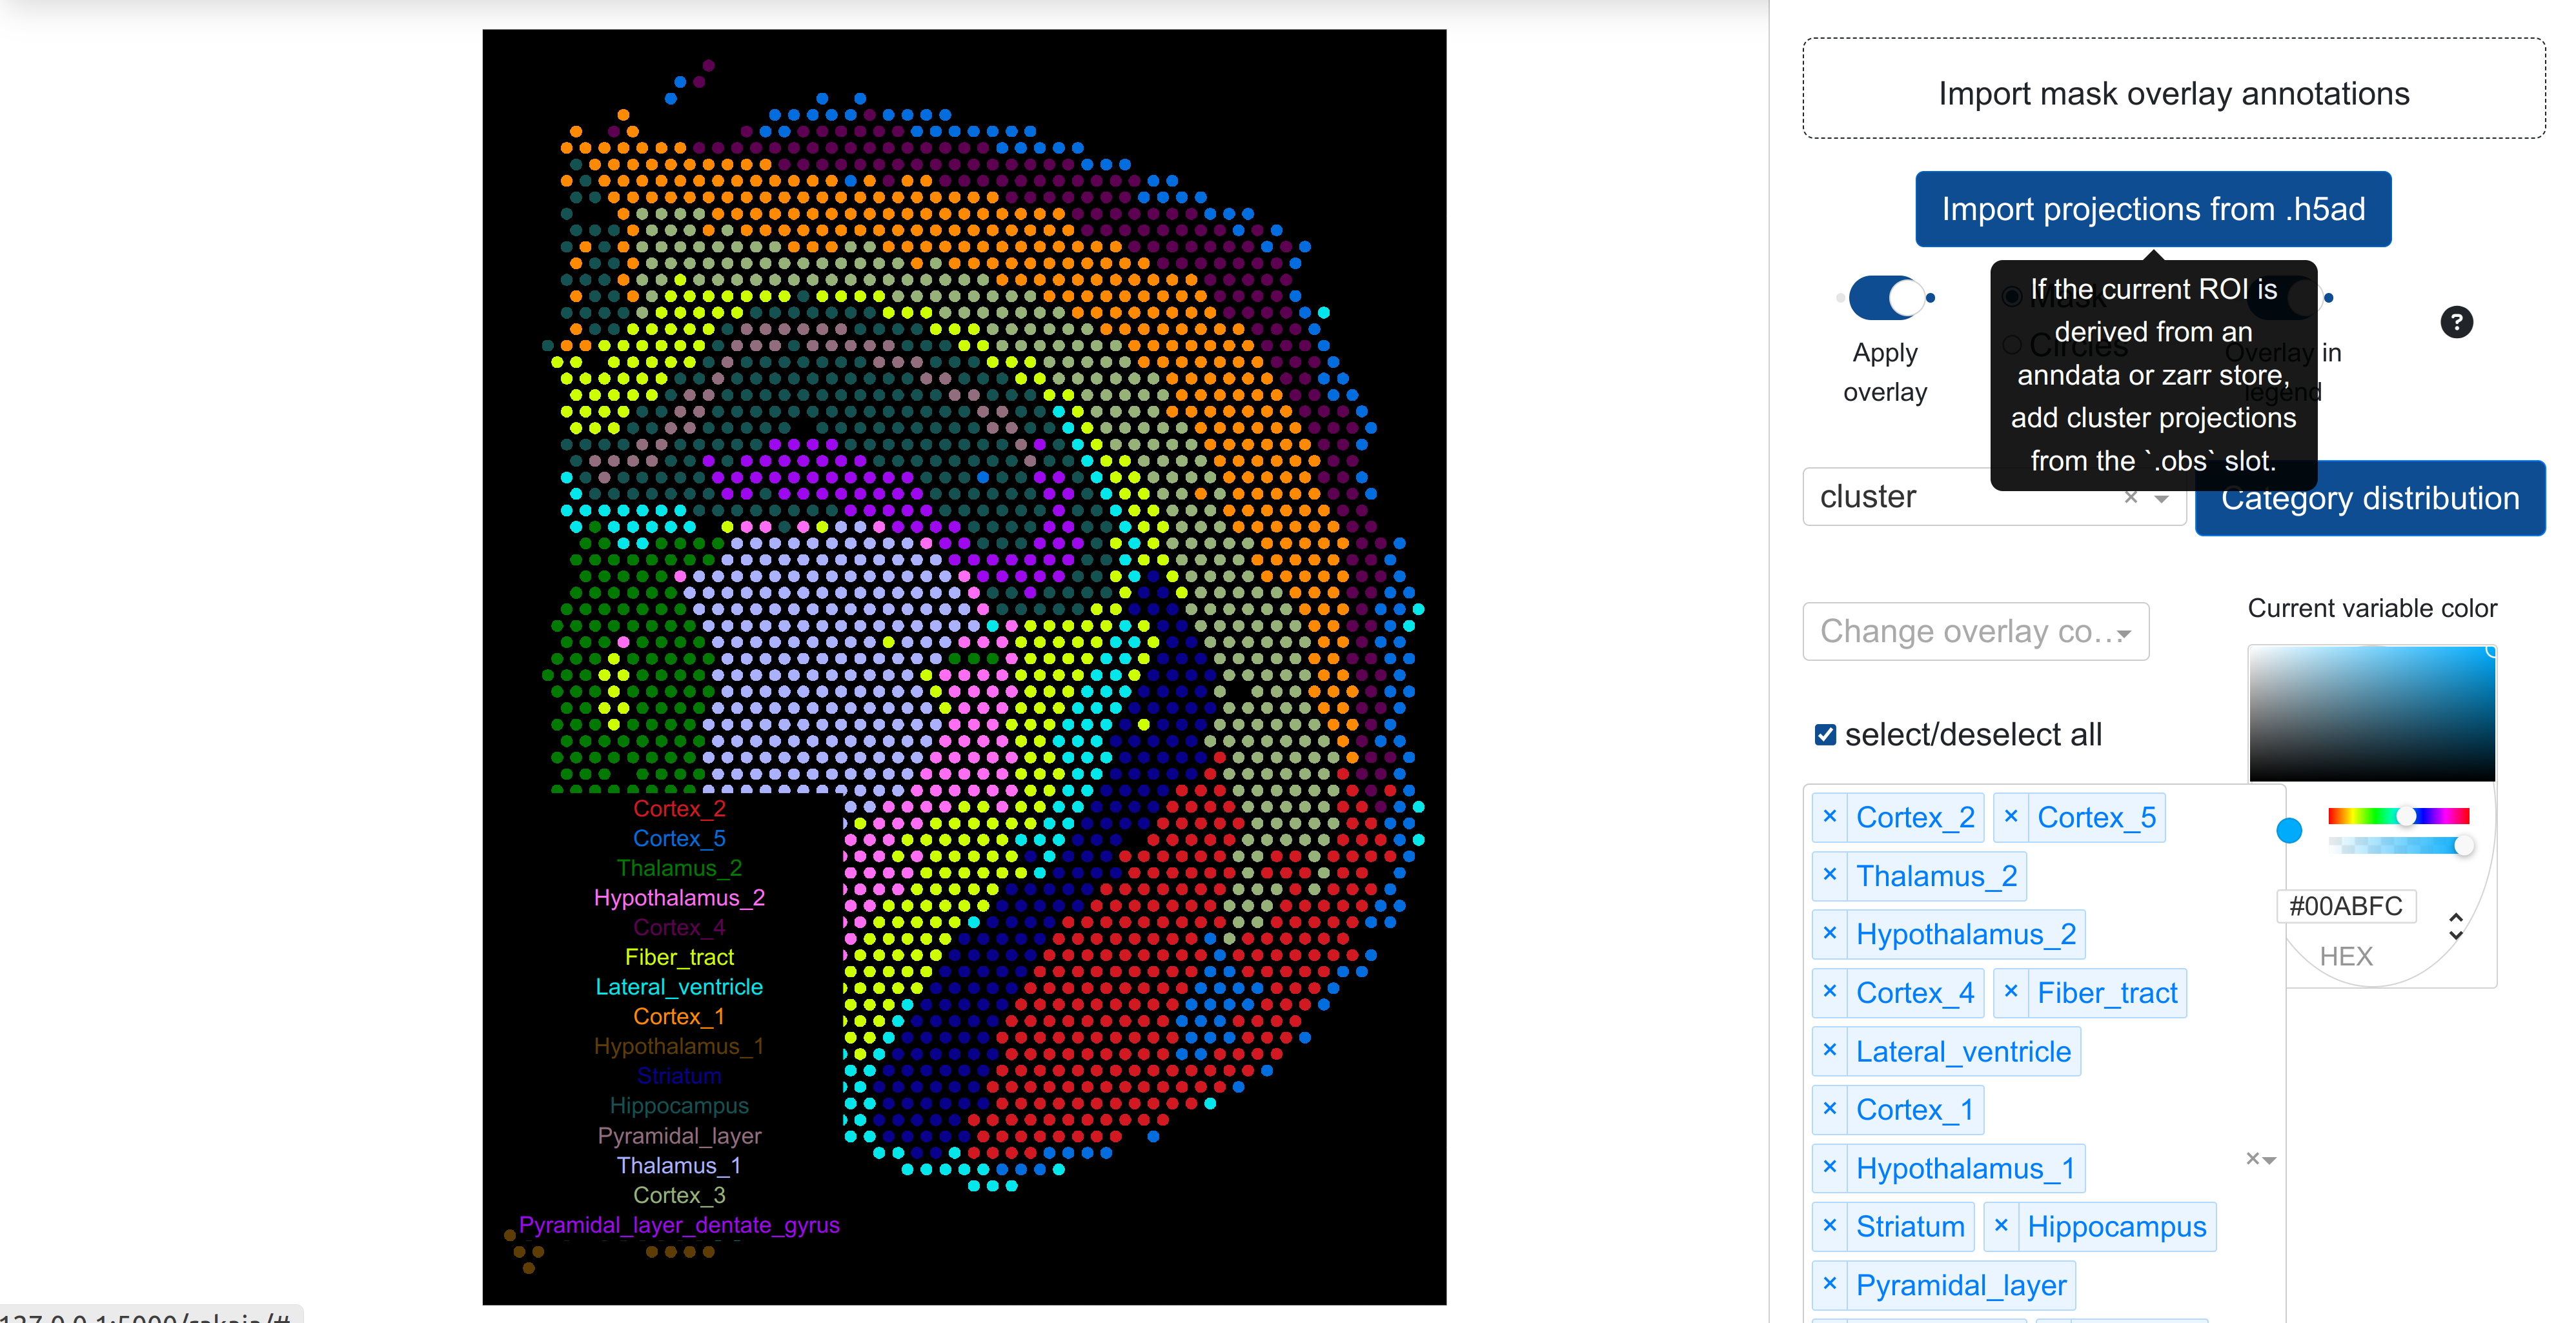Viewport: 2576px width, 1323px height.
Task: Remove the Fiber_tract tag
Action: pyautogui.click(x=2011, y=992)
